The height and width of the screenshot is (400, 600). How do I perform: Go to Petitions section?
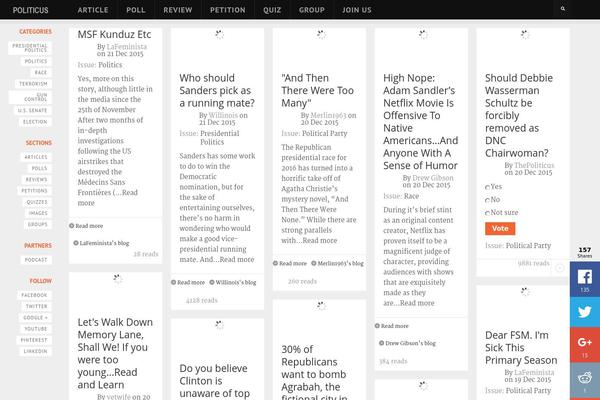[x=34, y=191]
